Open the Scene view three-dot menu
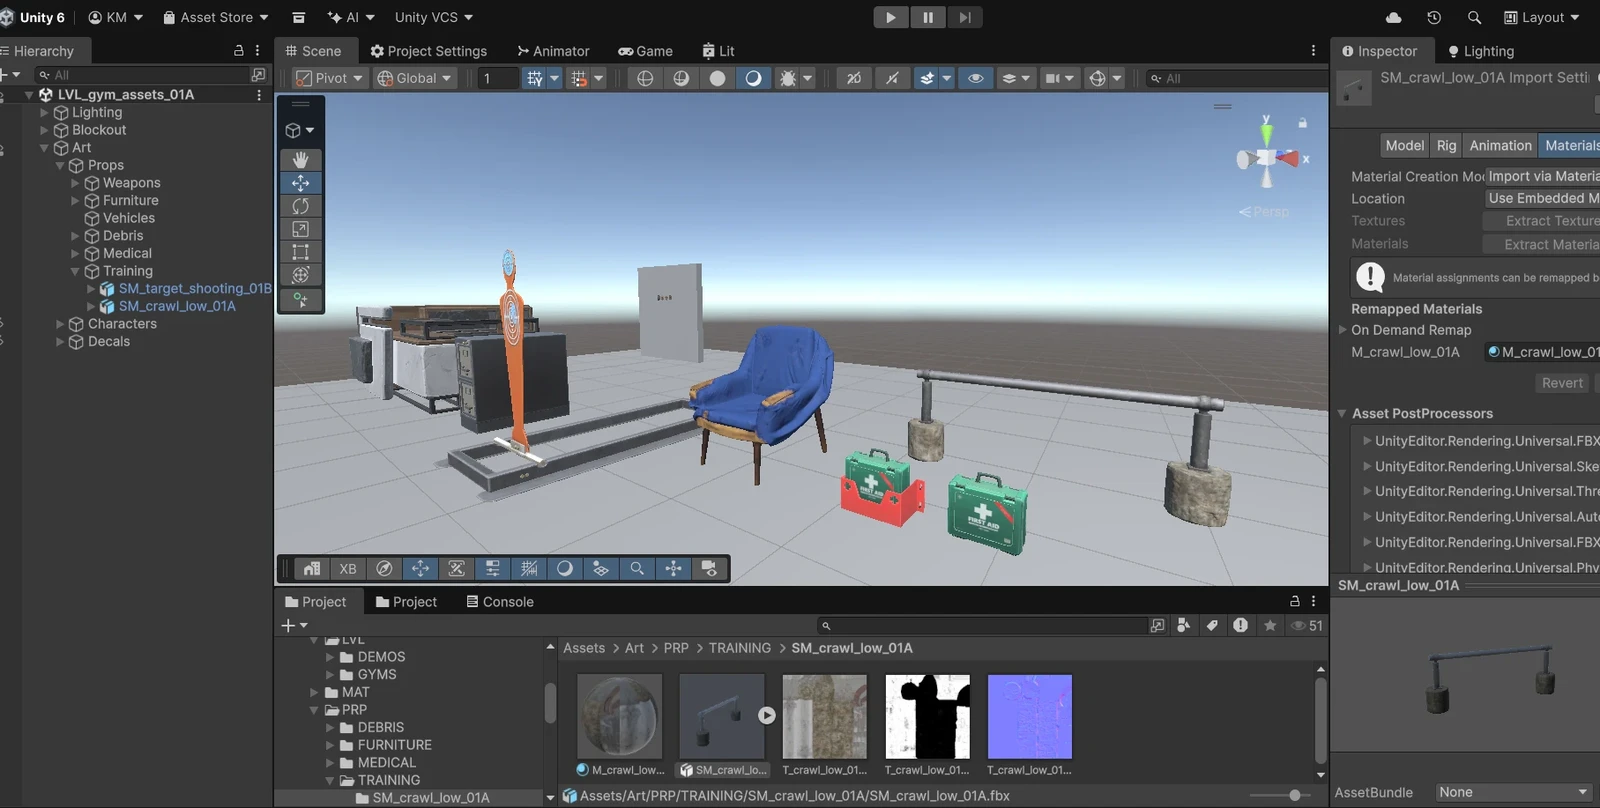The width and height of the screenshot is (1600, 808). (1313, 50)
